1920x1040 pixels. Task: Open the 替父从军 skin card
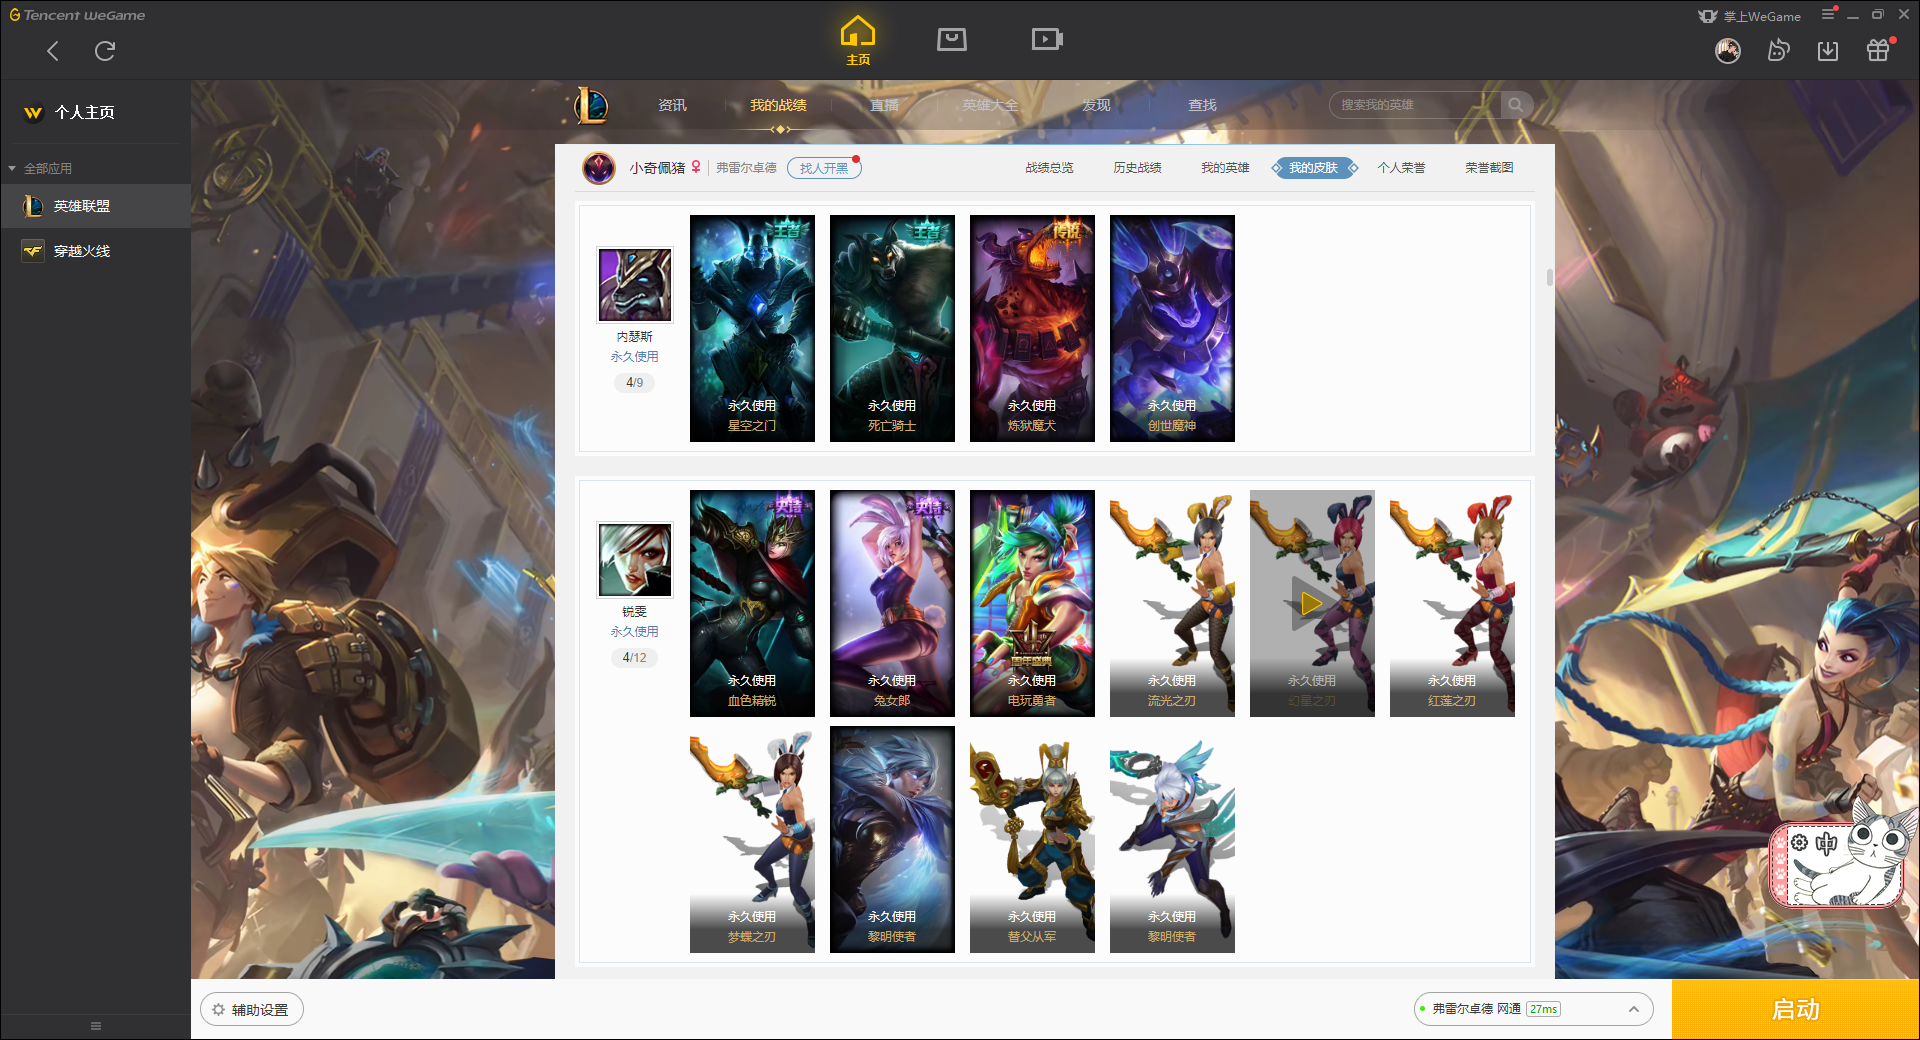(x=1032, y=840)
